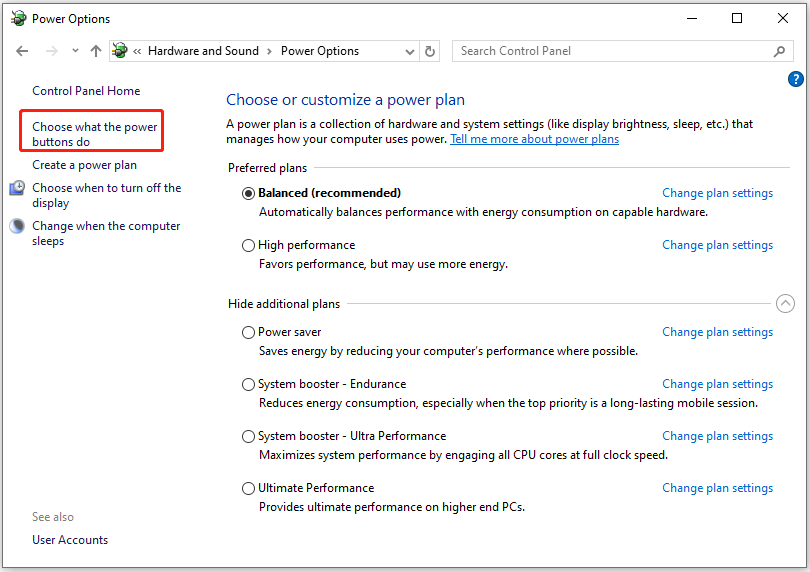This screenshot has height=572, width=810.
Task: Minimize the Power Options window
Action: click(x=692, y=18)
